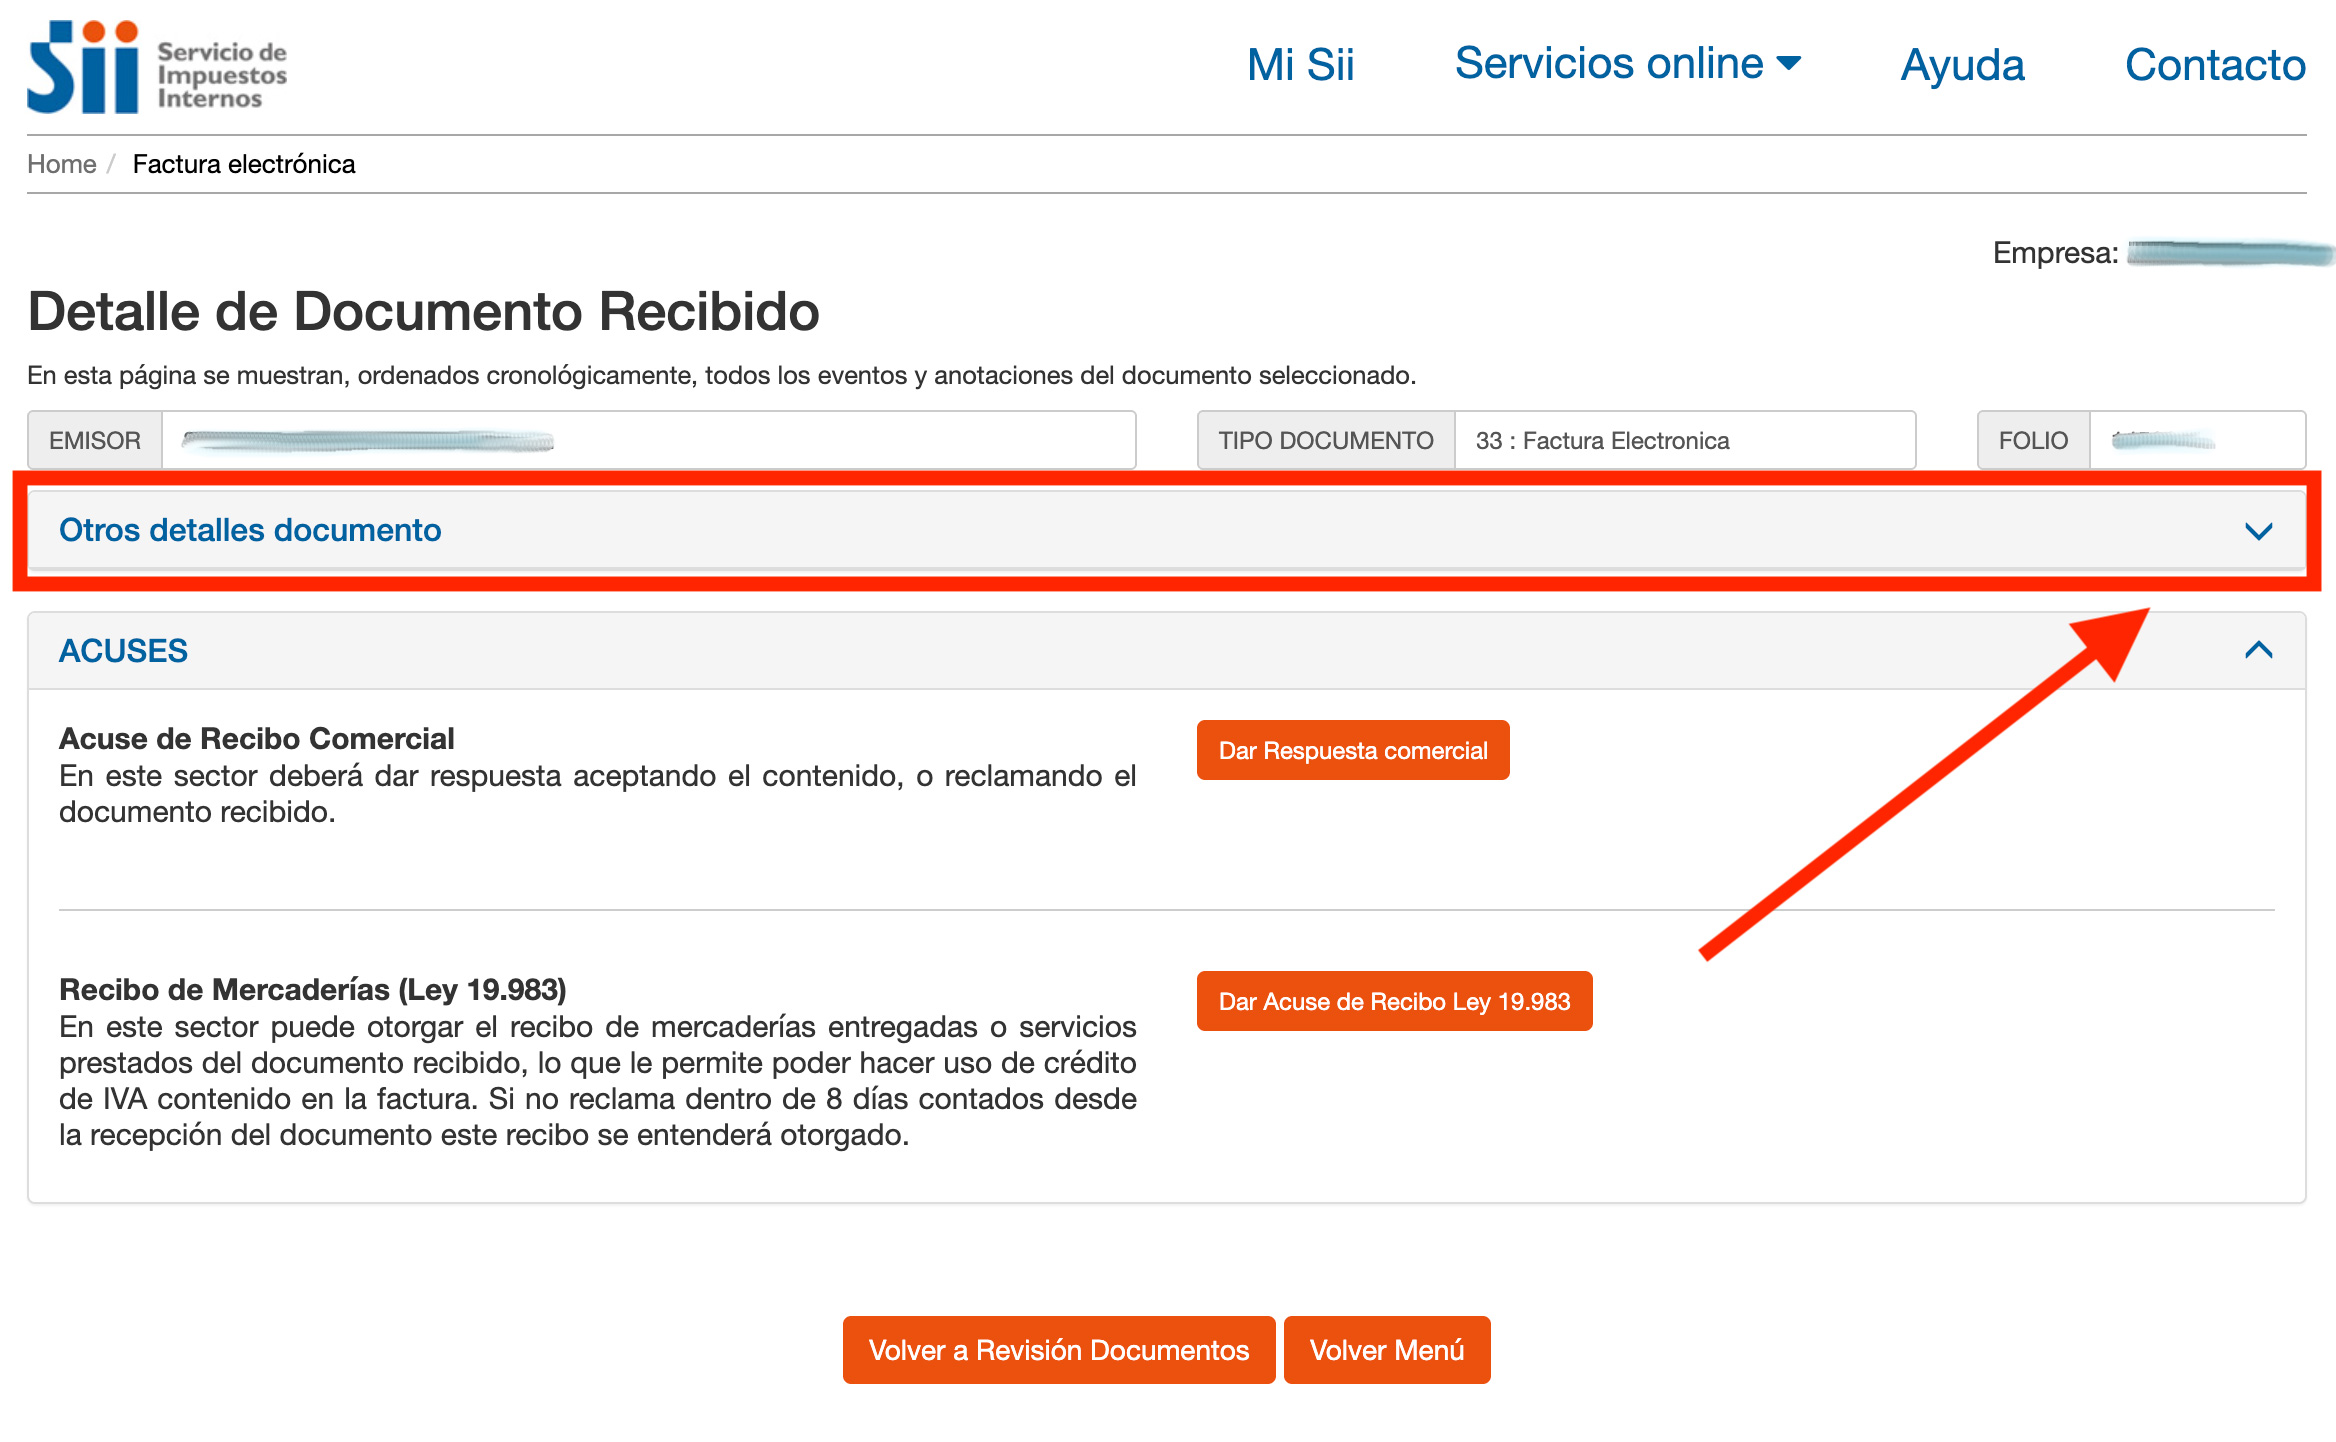Click the TIPO DOCUMENTO label

coord(1326,440)
